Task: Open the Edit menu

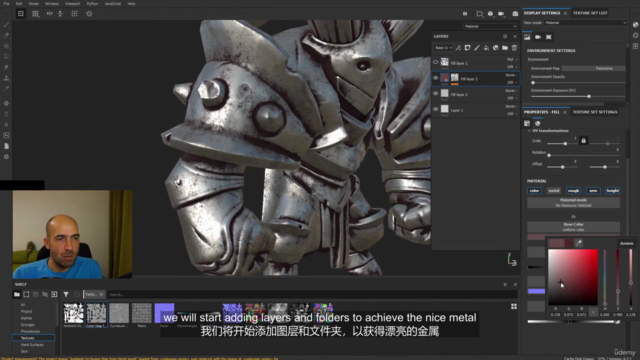Action: click(19, 4)
